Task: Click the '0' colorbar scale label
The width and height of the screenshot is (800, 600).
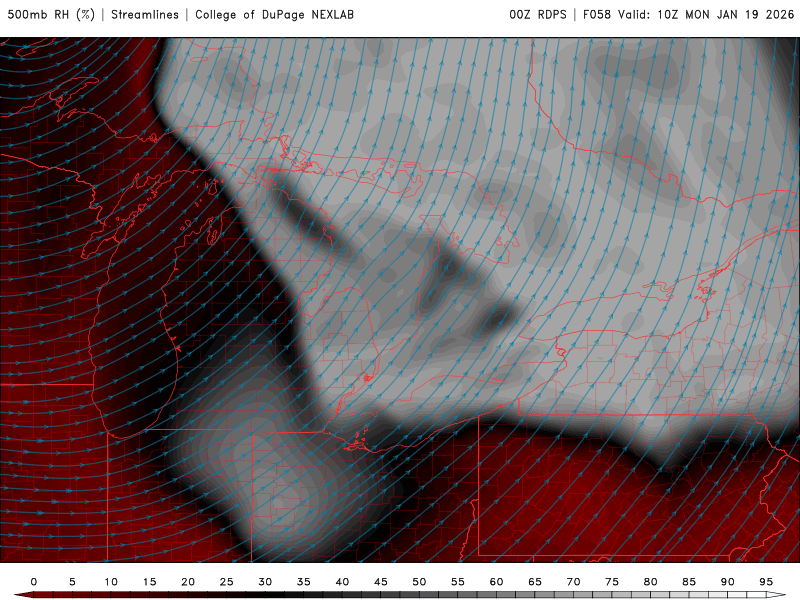Action: coord(34,582)
